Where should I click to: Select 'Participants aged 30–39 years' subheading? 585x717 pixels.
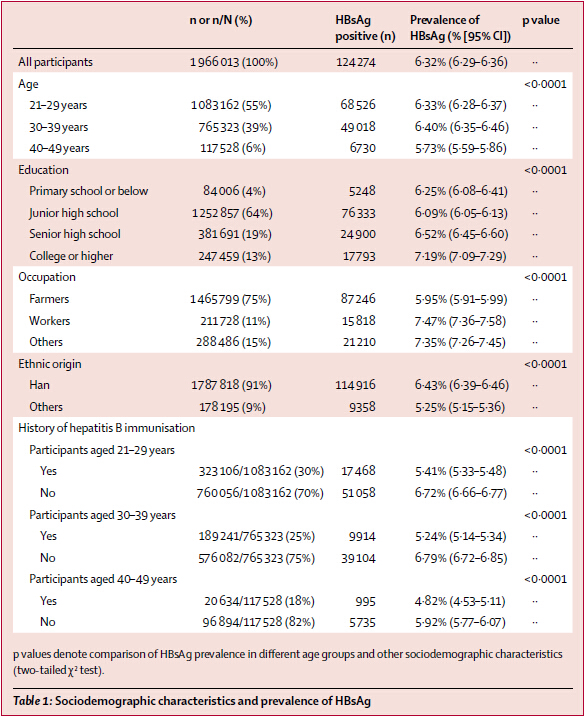coord(102,515)
